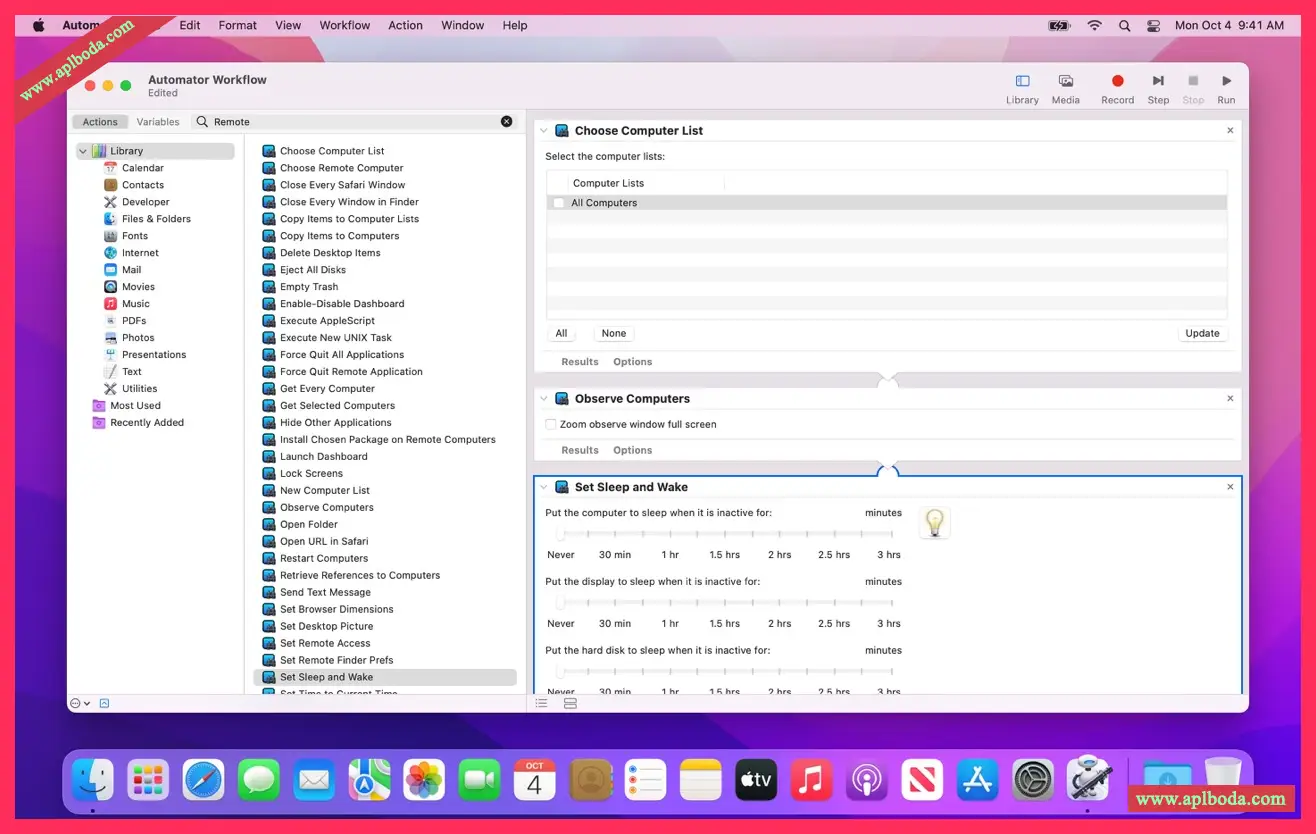The height and width of the screenshot is (834, 1316).
Task: Collapse the Observe Computers action
Action: (544, 399)
